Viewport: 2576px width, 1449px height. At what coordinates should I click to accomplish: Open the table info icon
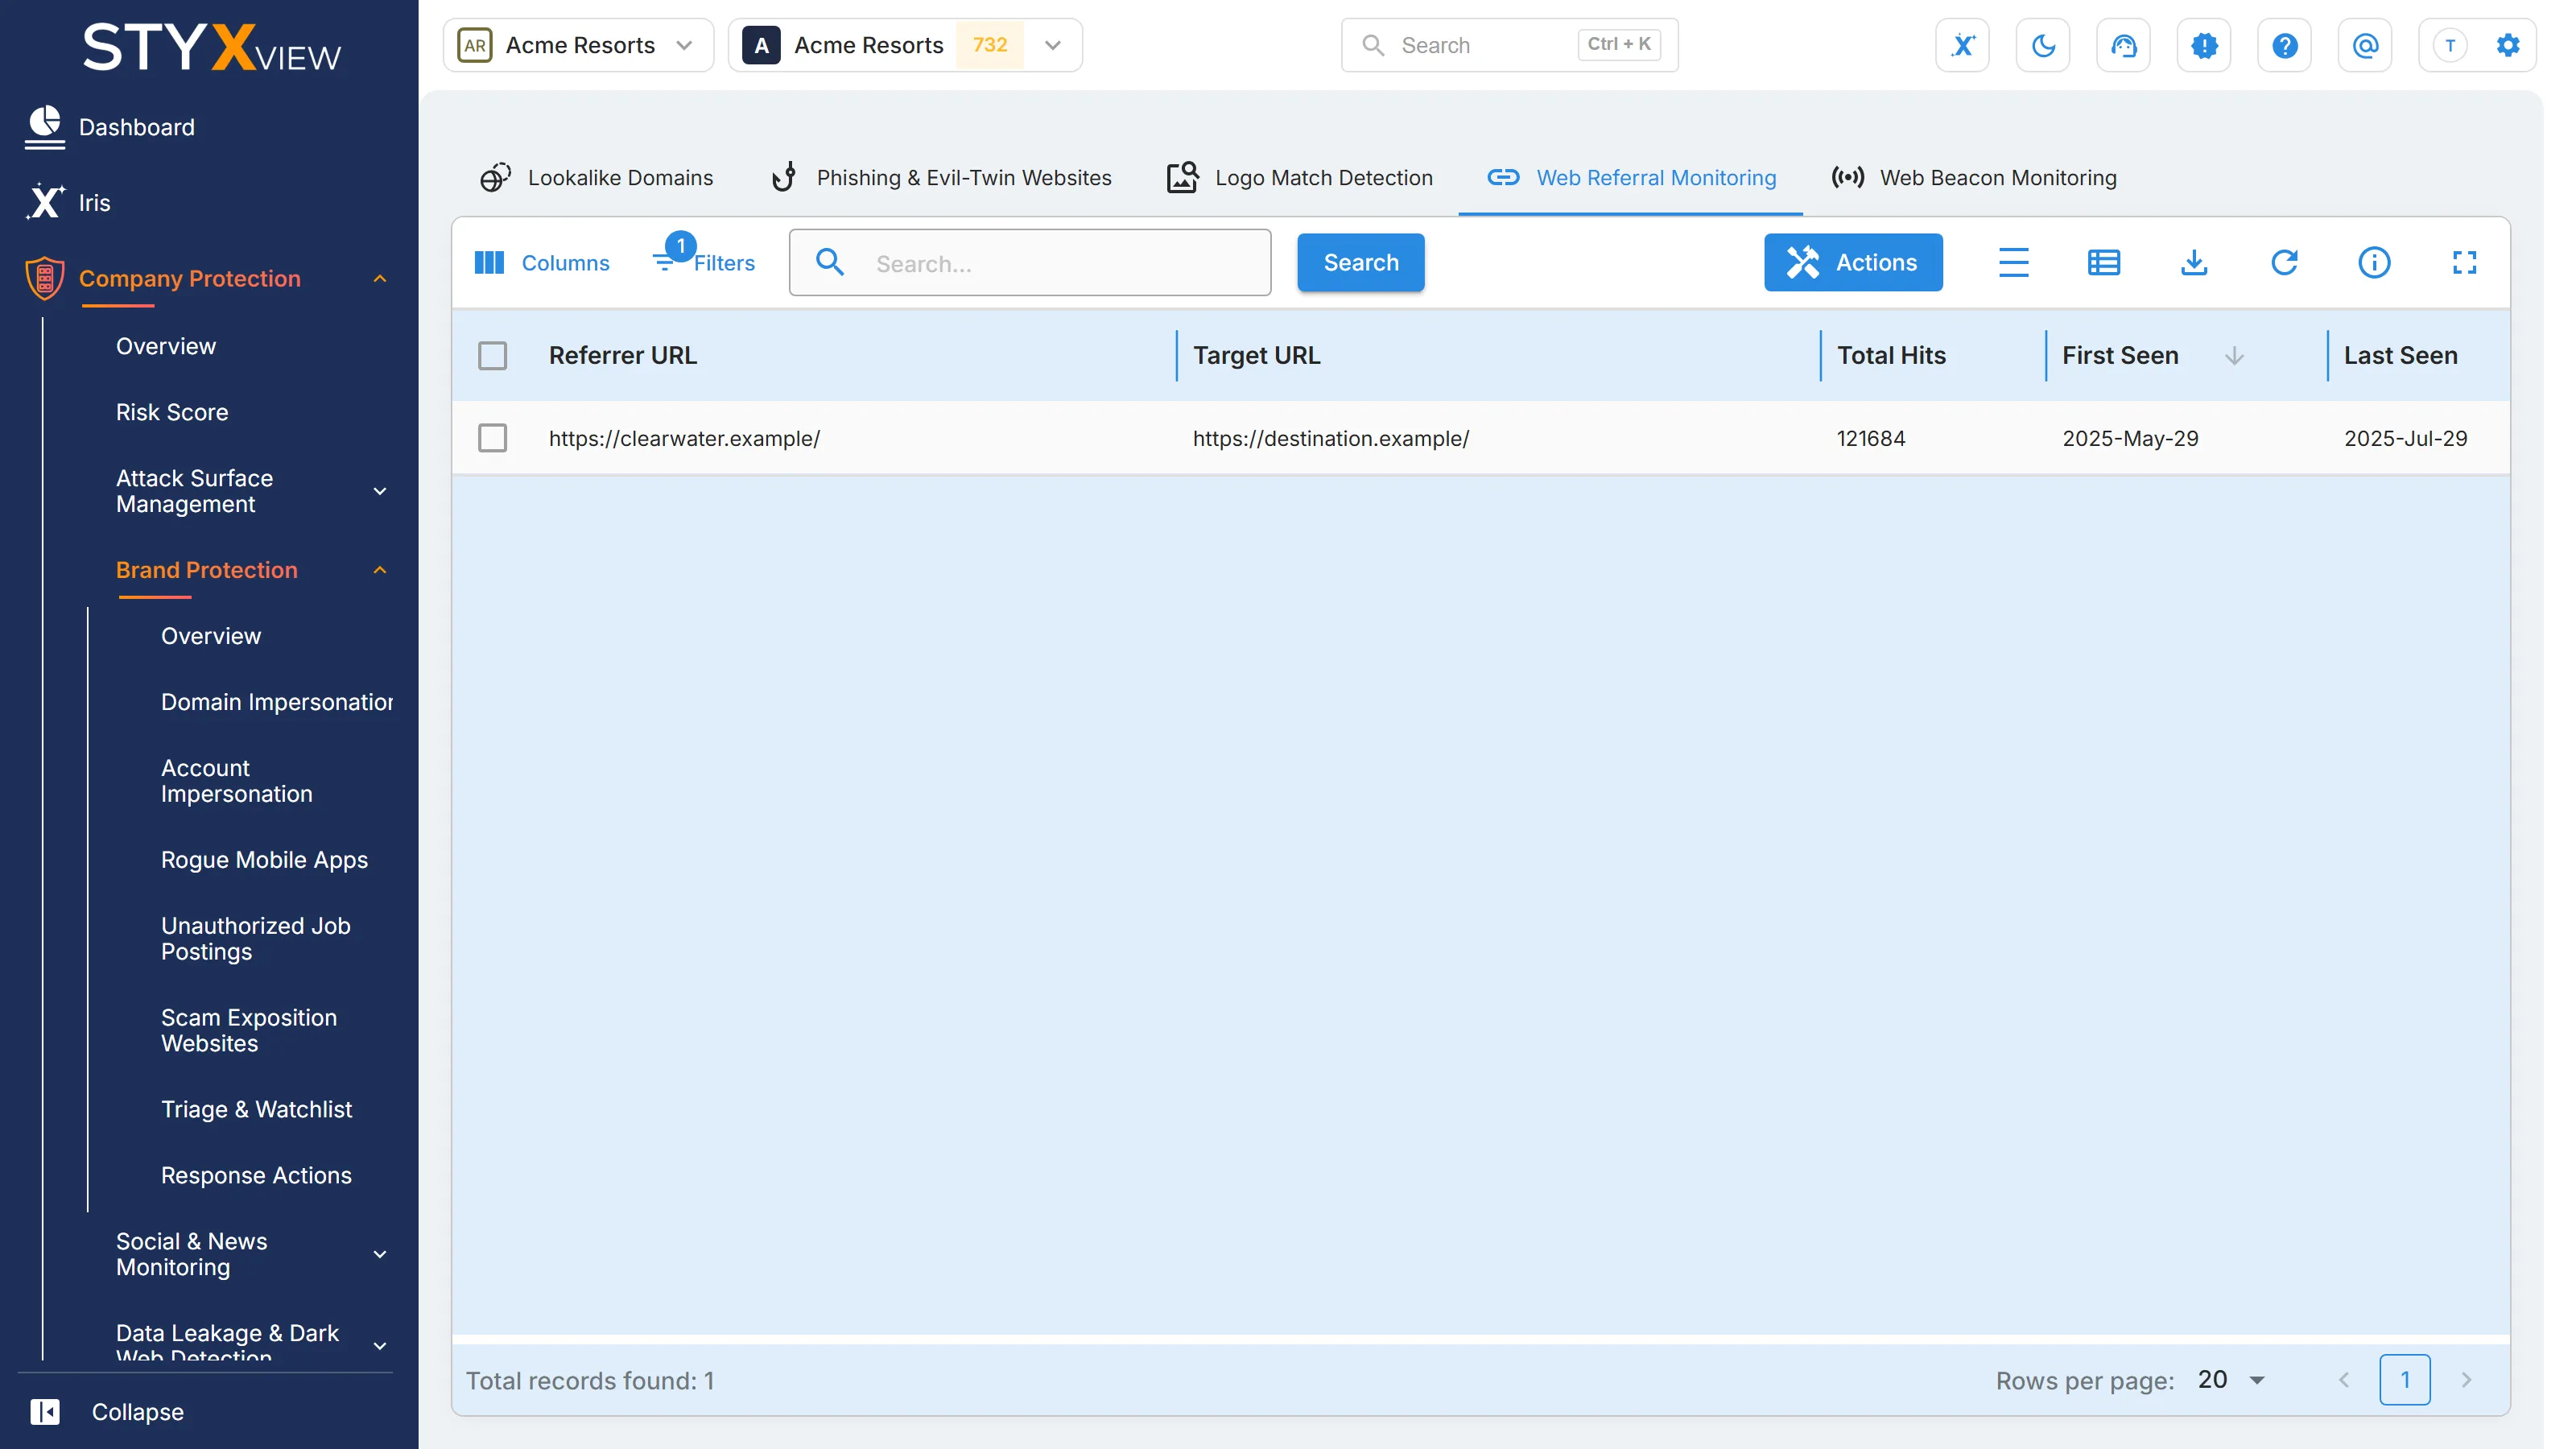click(x=2374, y=263)
